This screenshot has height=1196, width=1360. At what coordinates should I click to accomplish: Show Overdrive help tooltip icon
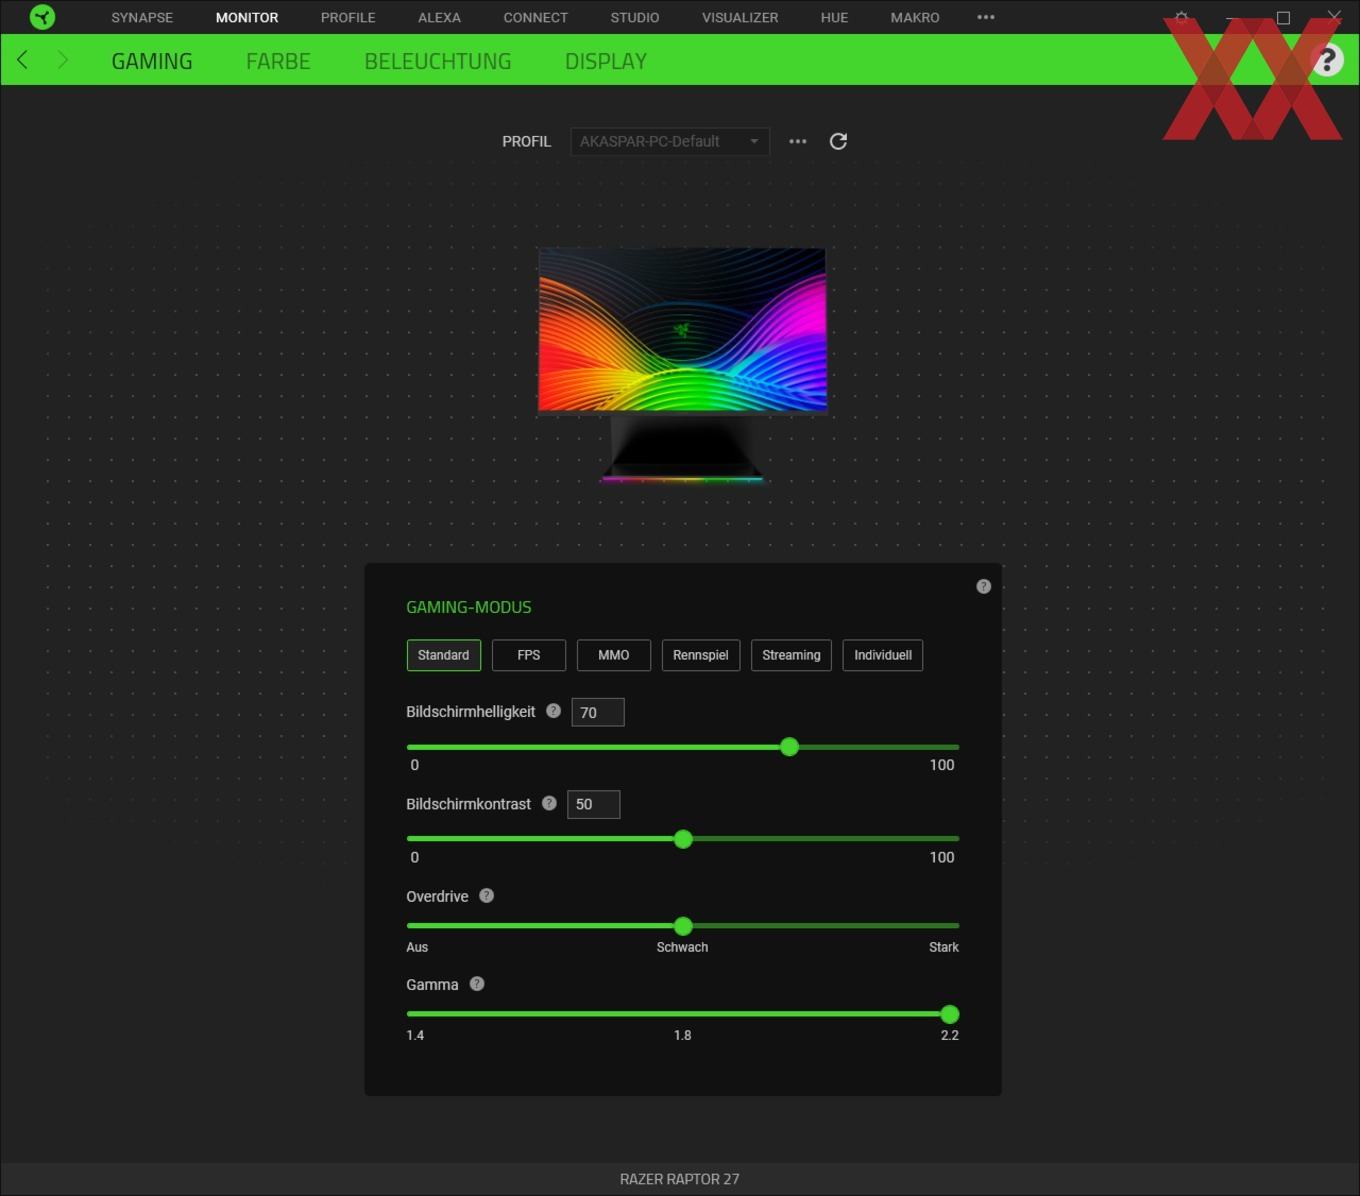click(x=486, y=895)
